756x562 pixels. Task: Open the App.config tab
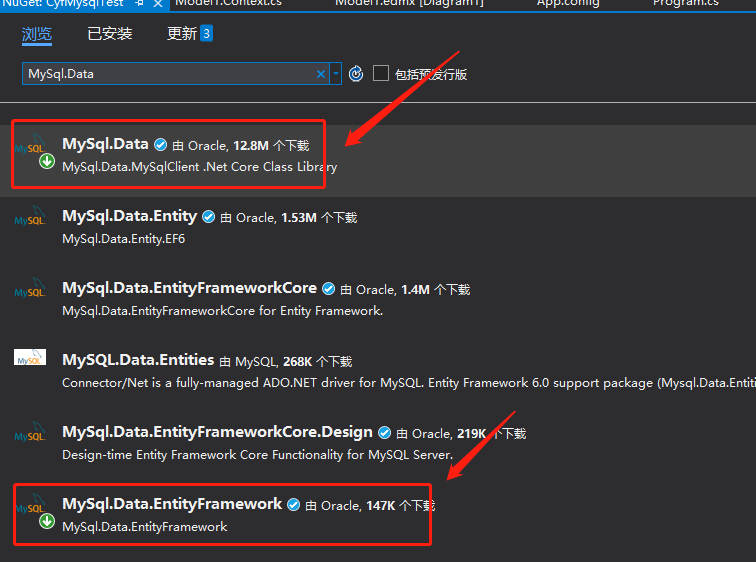pyautogui.click(x=568, y=3)
